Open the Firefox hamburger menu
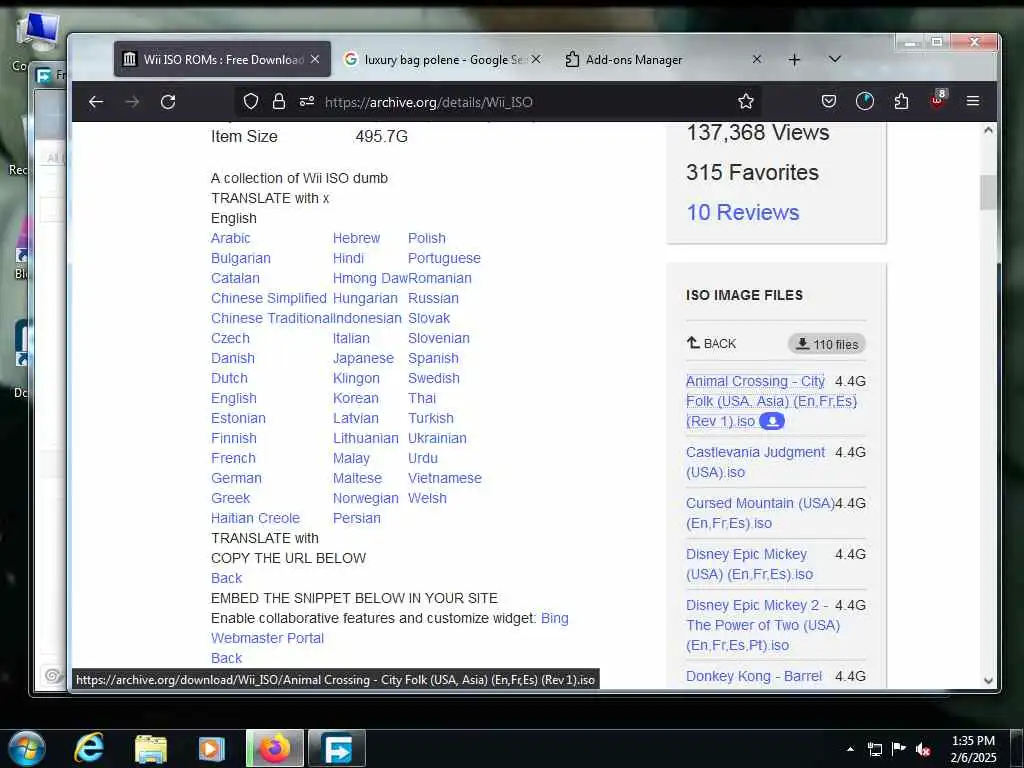The image size is (1024, 768). 973,101
